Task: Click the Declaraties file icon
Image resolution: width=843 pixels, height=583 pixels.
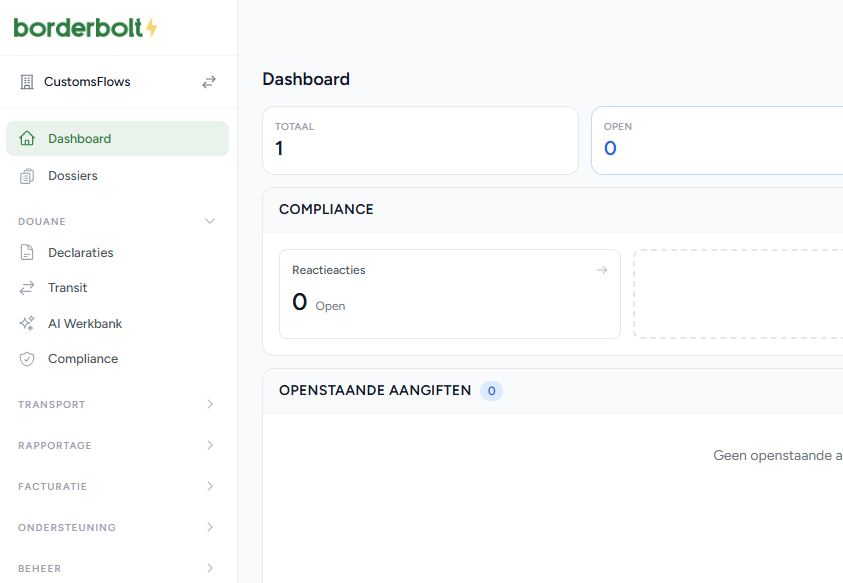Action: (27, 253)
